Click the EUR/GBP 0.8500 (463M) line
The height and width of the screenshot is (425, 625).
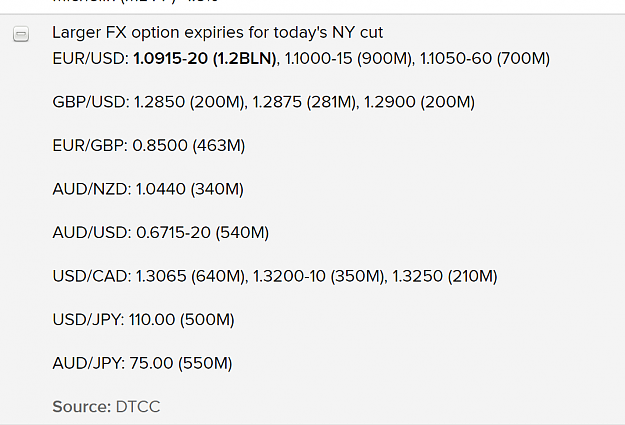(149, 146)
